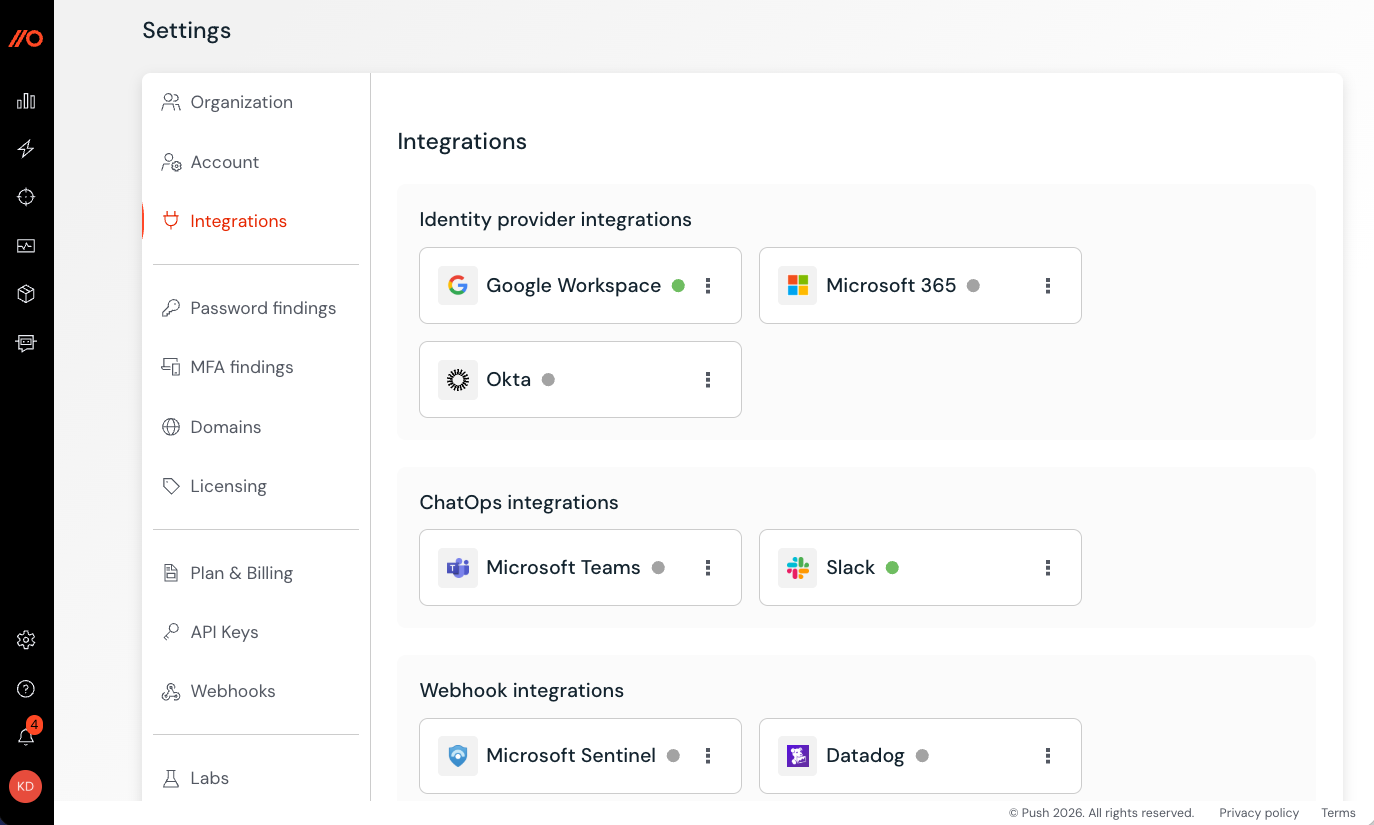1374x825 pixels.
Task: Open the KD user avatar
Action: click(25, 787)
